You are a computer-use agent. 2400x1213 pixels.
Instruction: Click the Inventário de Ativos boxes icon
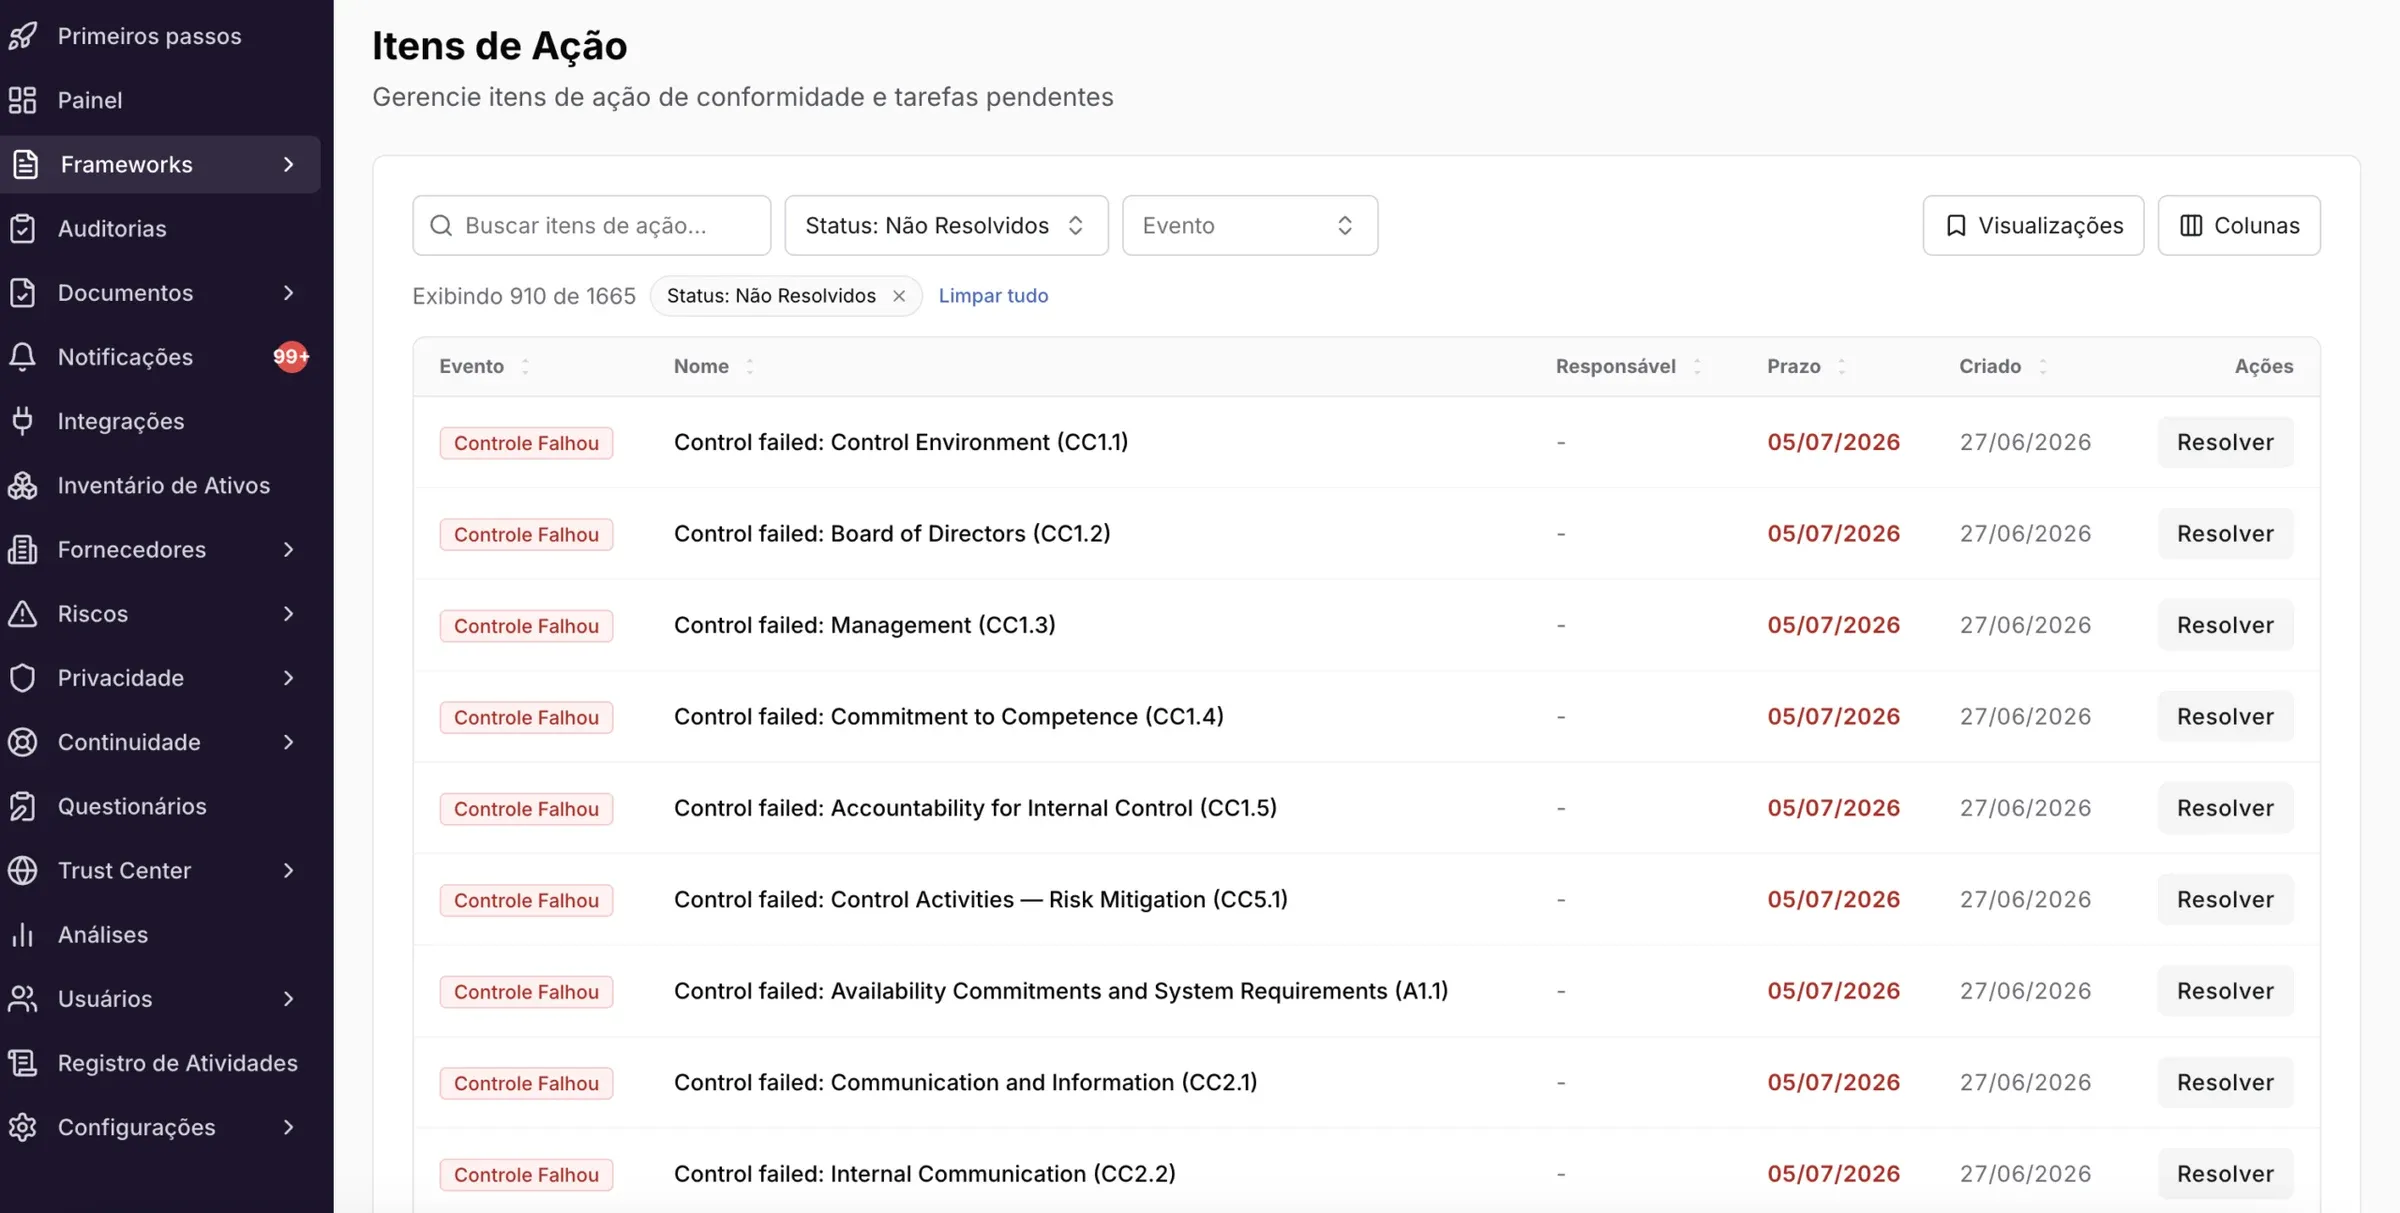coord(23,485)
